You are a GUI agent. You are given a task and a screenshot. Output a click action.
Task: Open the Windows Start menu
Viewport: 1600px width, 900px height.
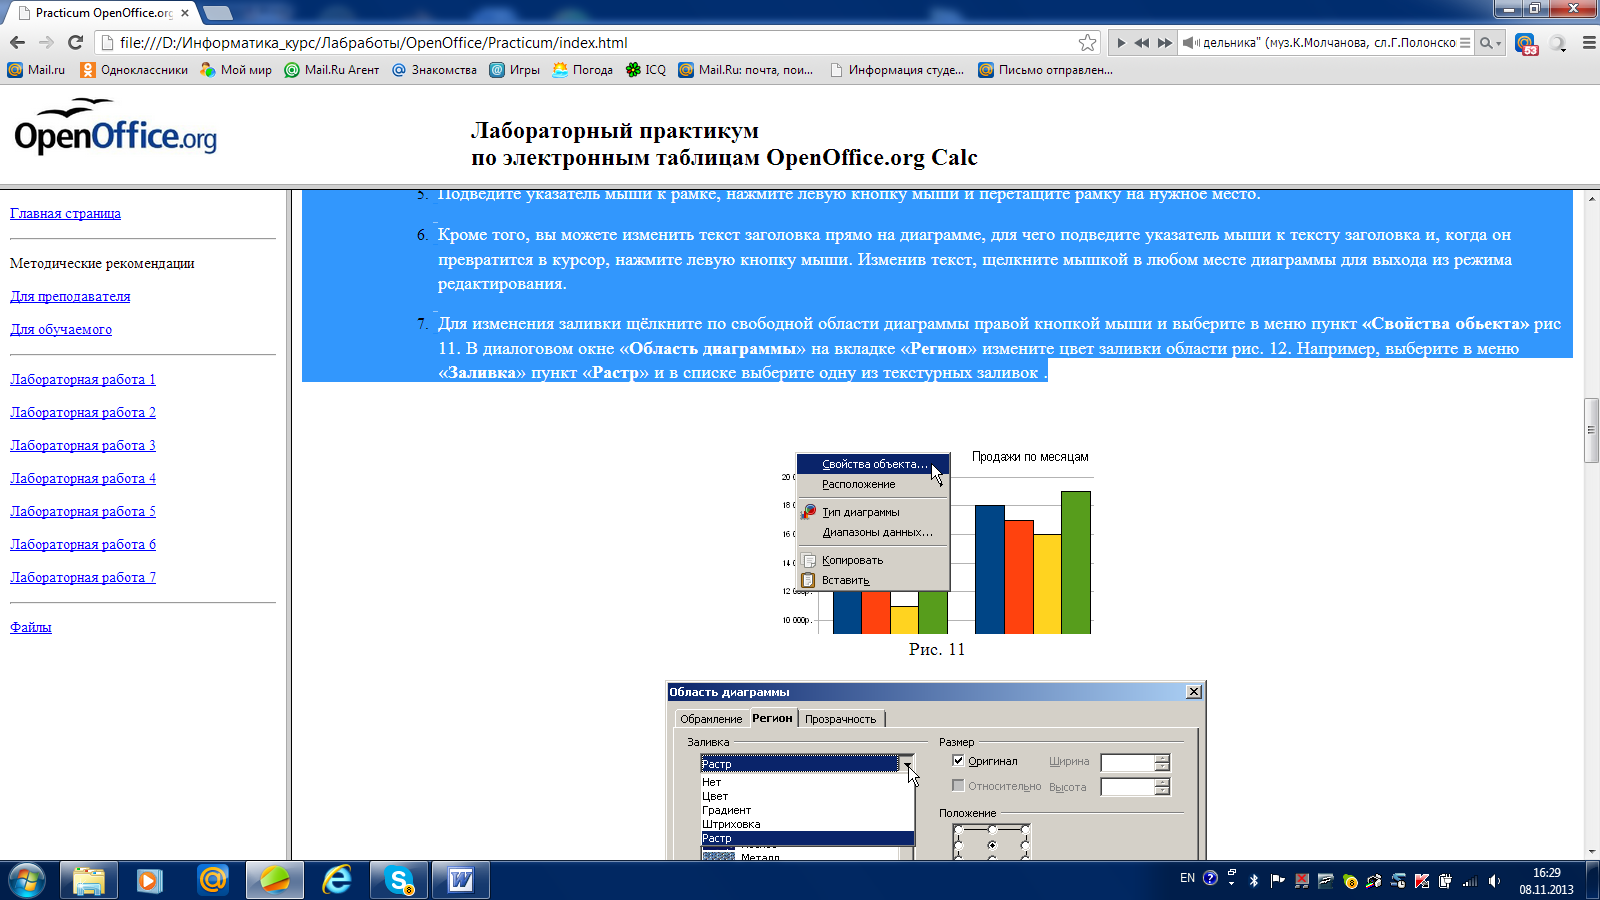point(26,880)
